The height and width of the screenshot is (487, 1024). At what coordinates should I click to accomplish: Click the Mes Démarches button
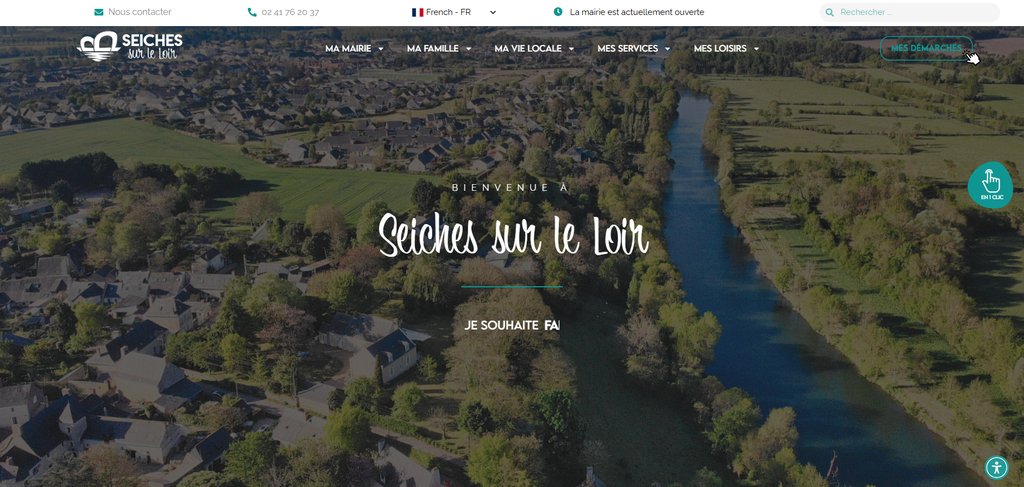click(x=926, y=48)
